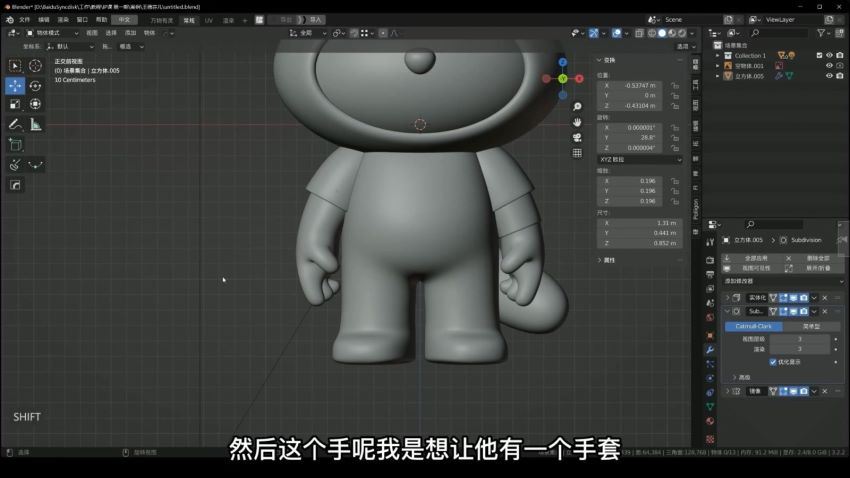Select 简单型 subdivision type
Image resolution: width=850 pixels, height=478 pixels.
point(812,326)
